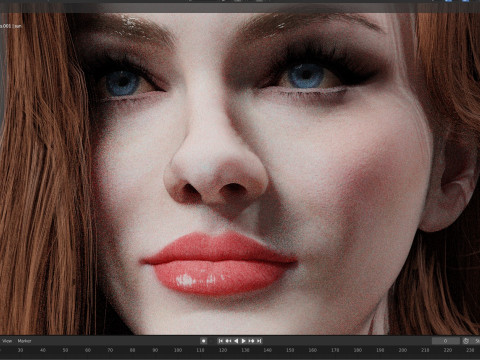Click frame 50 on the timeline ruler

click(65, 350)
